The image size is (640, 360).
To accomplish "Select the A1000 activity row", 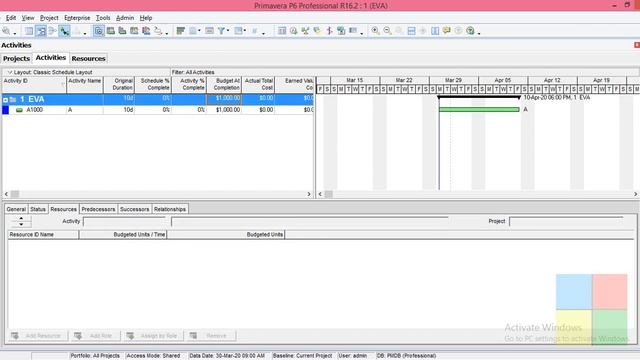I will pos(158,110).
